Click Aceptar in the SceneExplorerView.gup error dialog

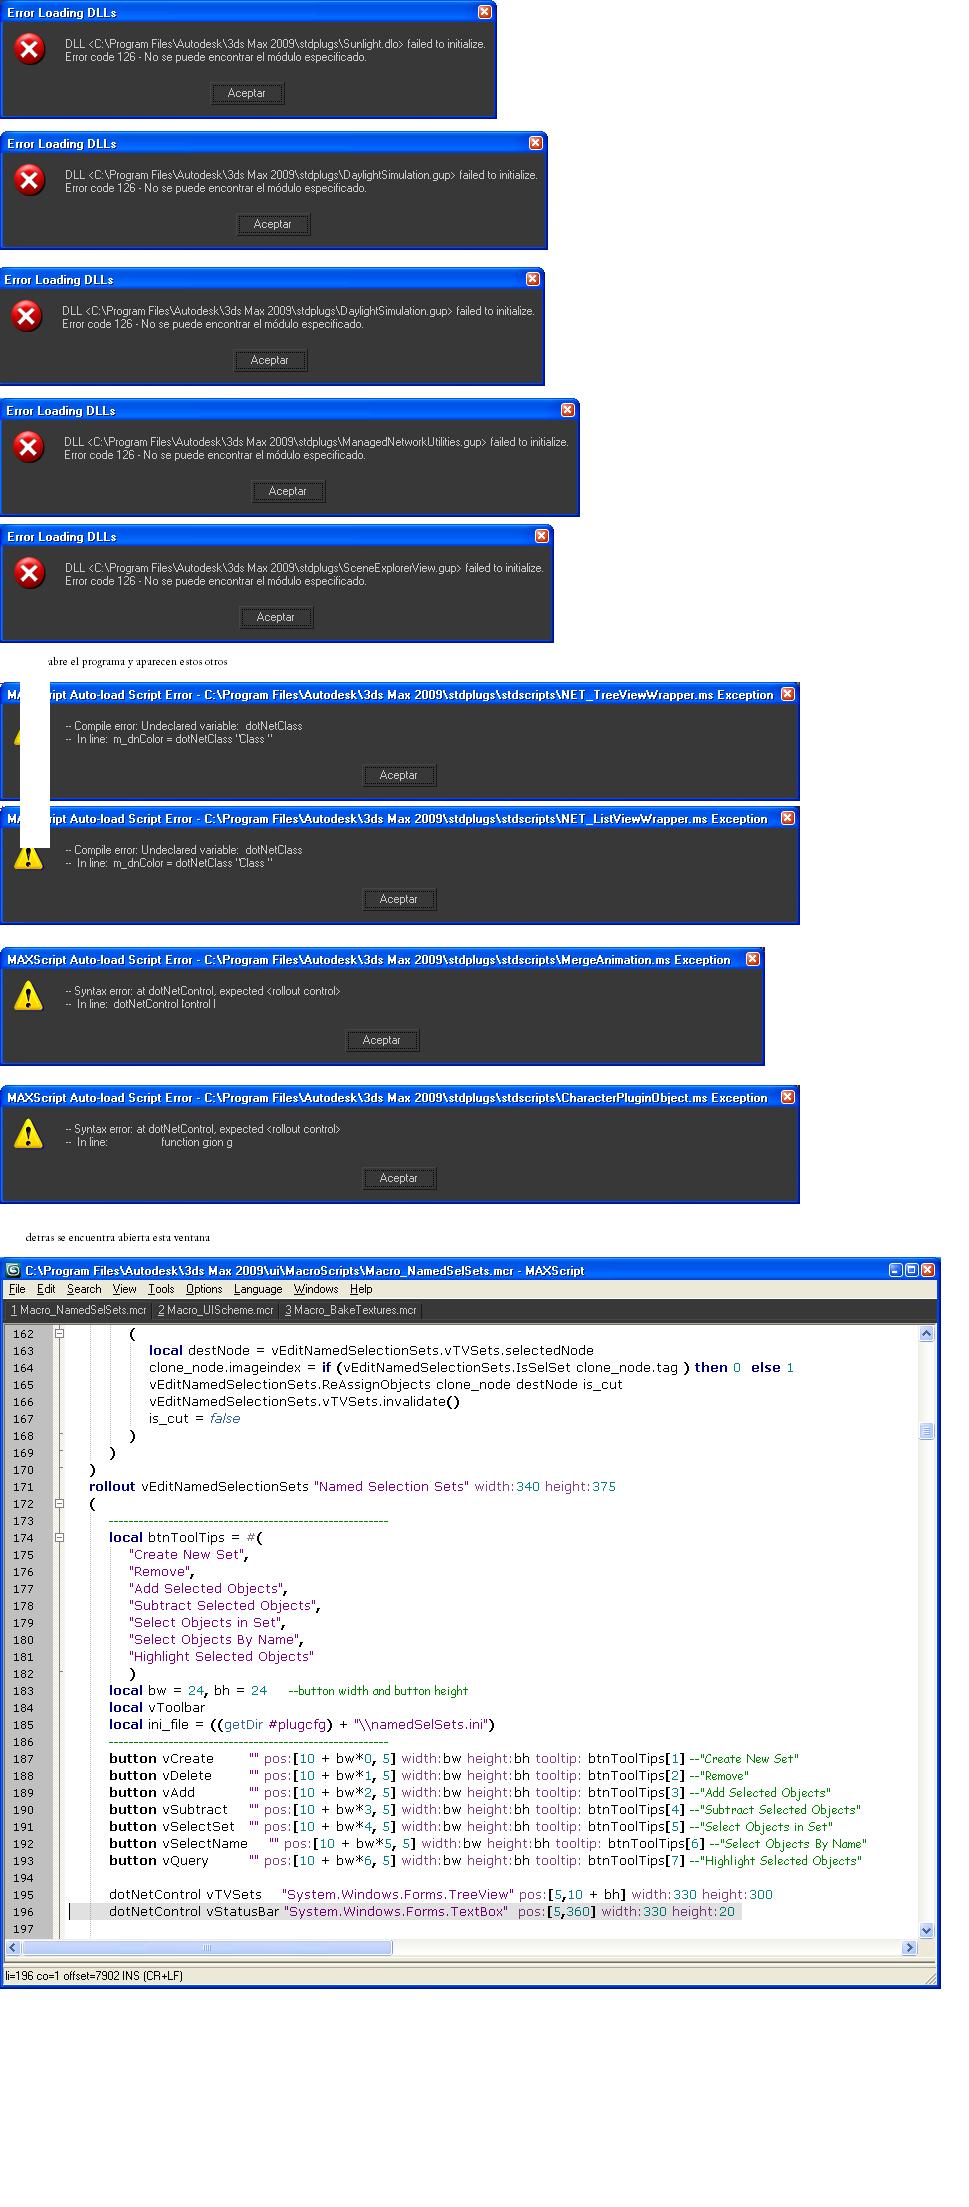[x=275, y=617]
